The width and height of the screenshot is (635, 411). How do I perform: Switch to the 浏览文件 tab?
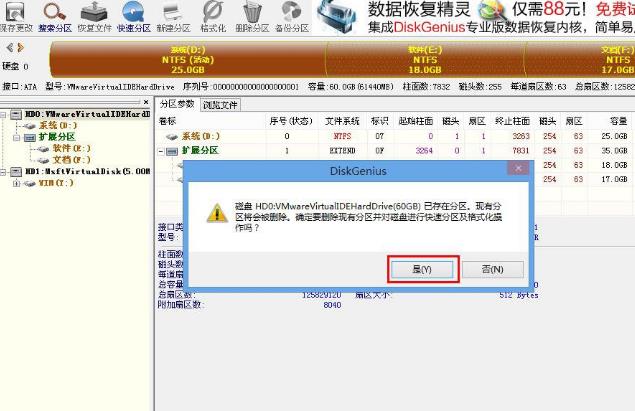click(x=220, y=104)
